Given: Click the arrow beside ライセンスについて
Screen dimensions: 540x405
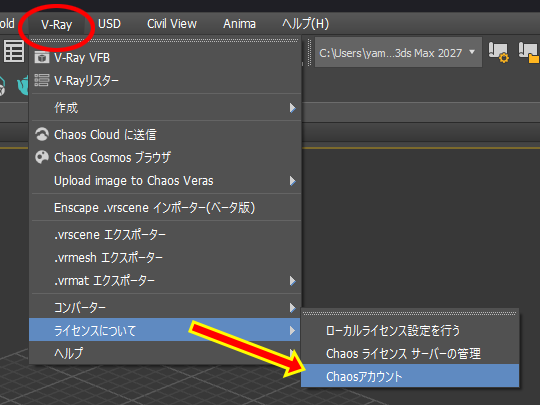Looking at the screenshot, I should 292,331.
